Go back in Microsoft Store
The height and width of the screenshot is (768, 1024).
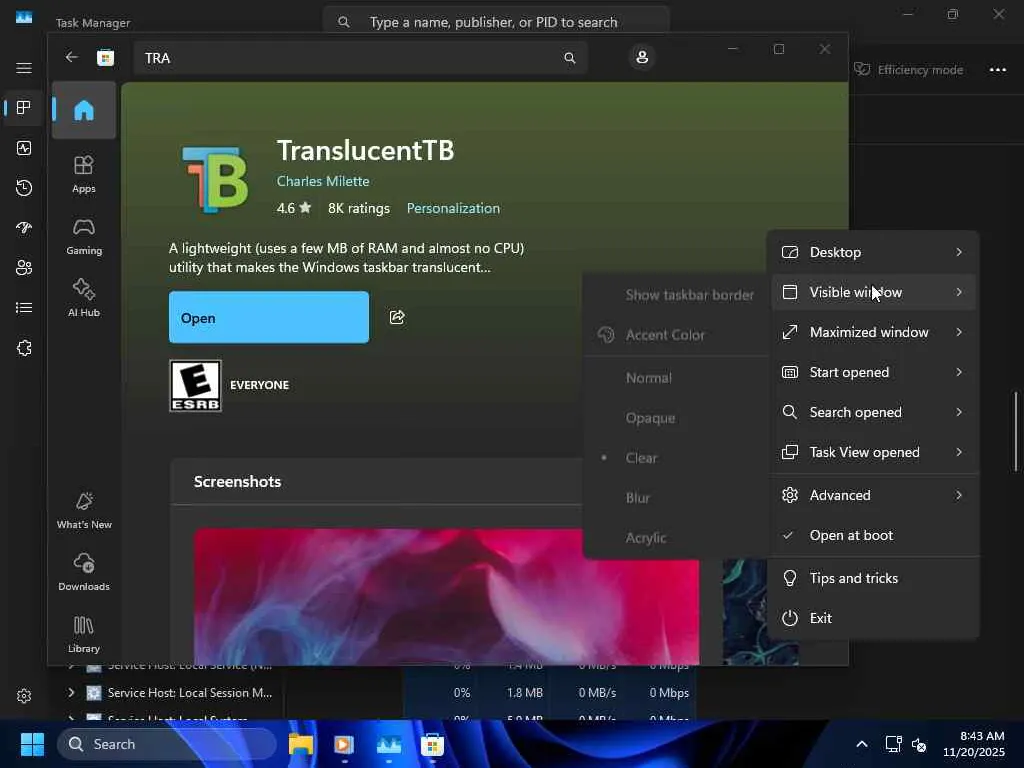click(71, 57)
